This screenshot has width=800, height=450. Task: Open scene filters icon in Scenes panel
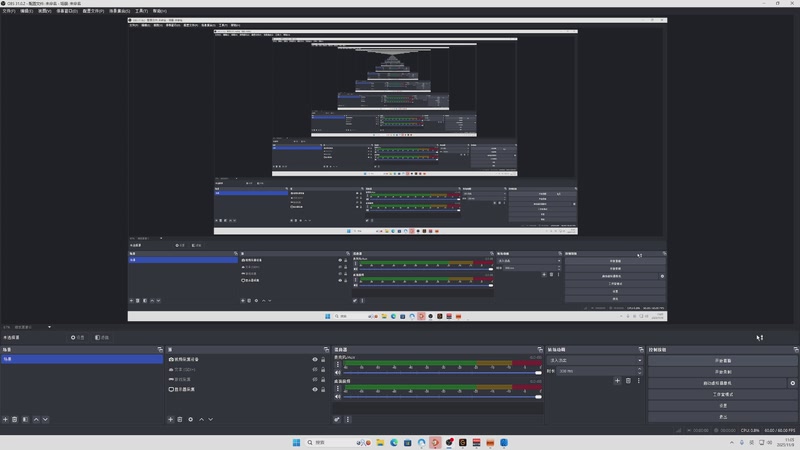click(25, 419)
